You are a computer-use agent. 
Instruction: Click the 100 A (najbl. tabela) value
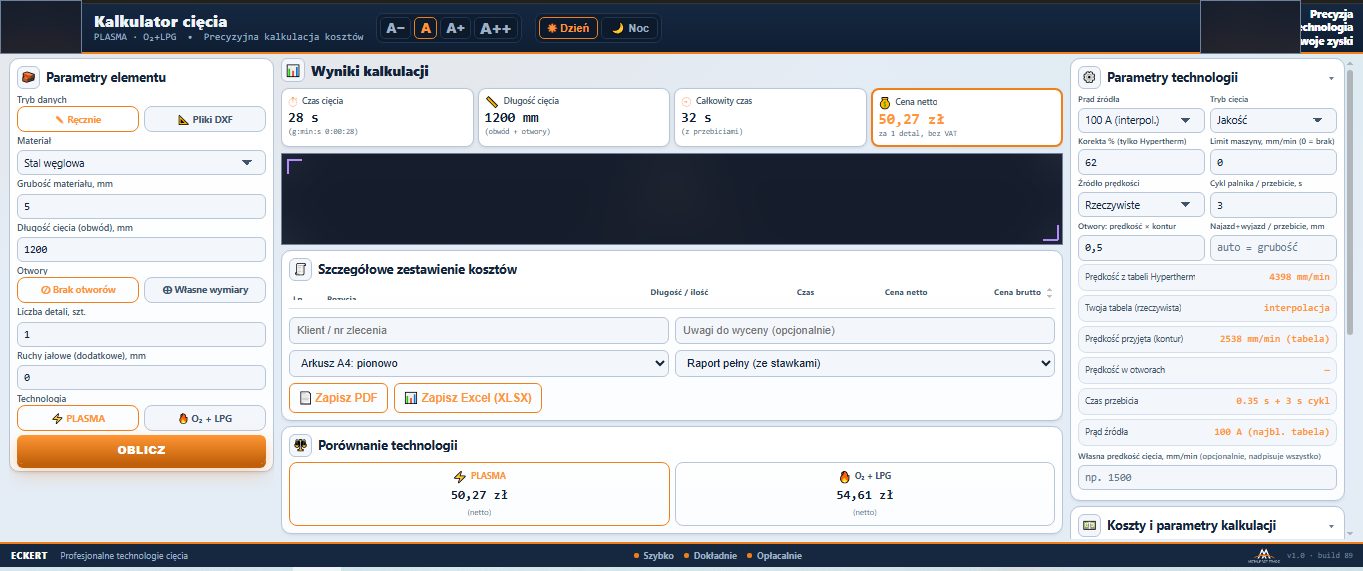click(1272, 431)
